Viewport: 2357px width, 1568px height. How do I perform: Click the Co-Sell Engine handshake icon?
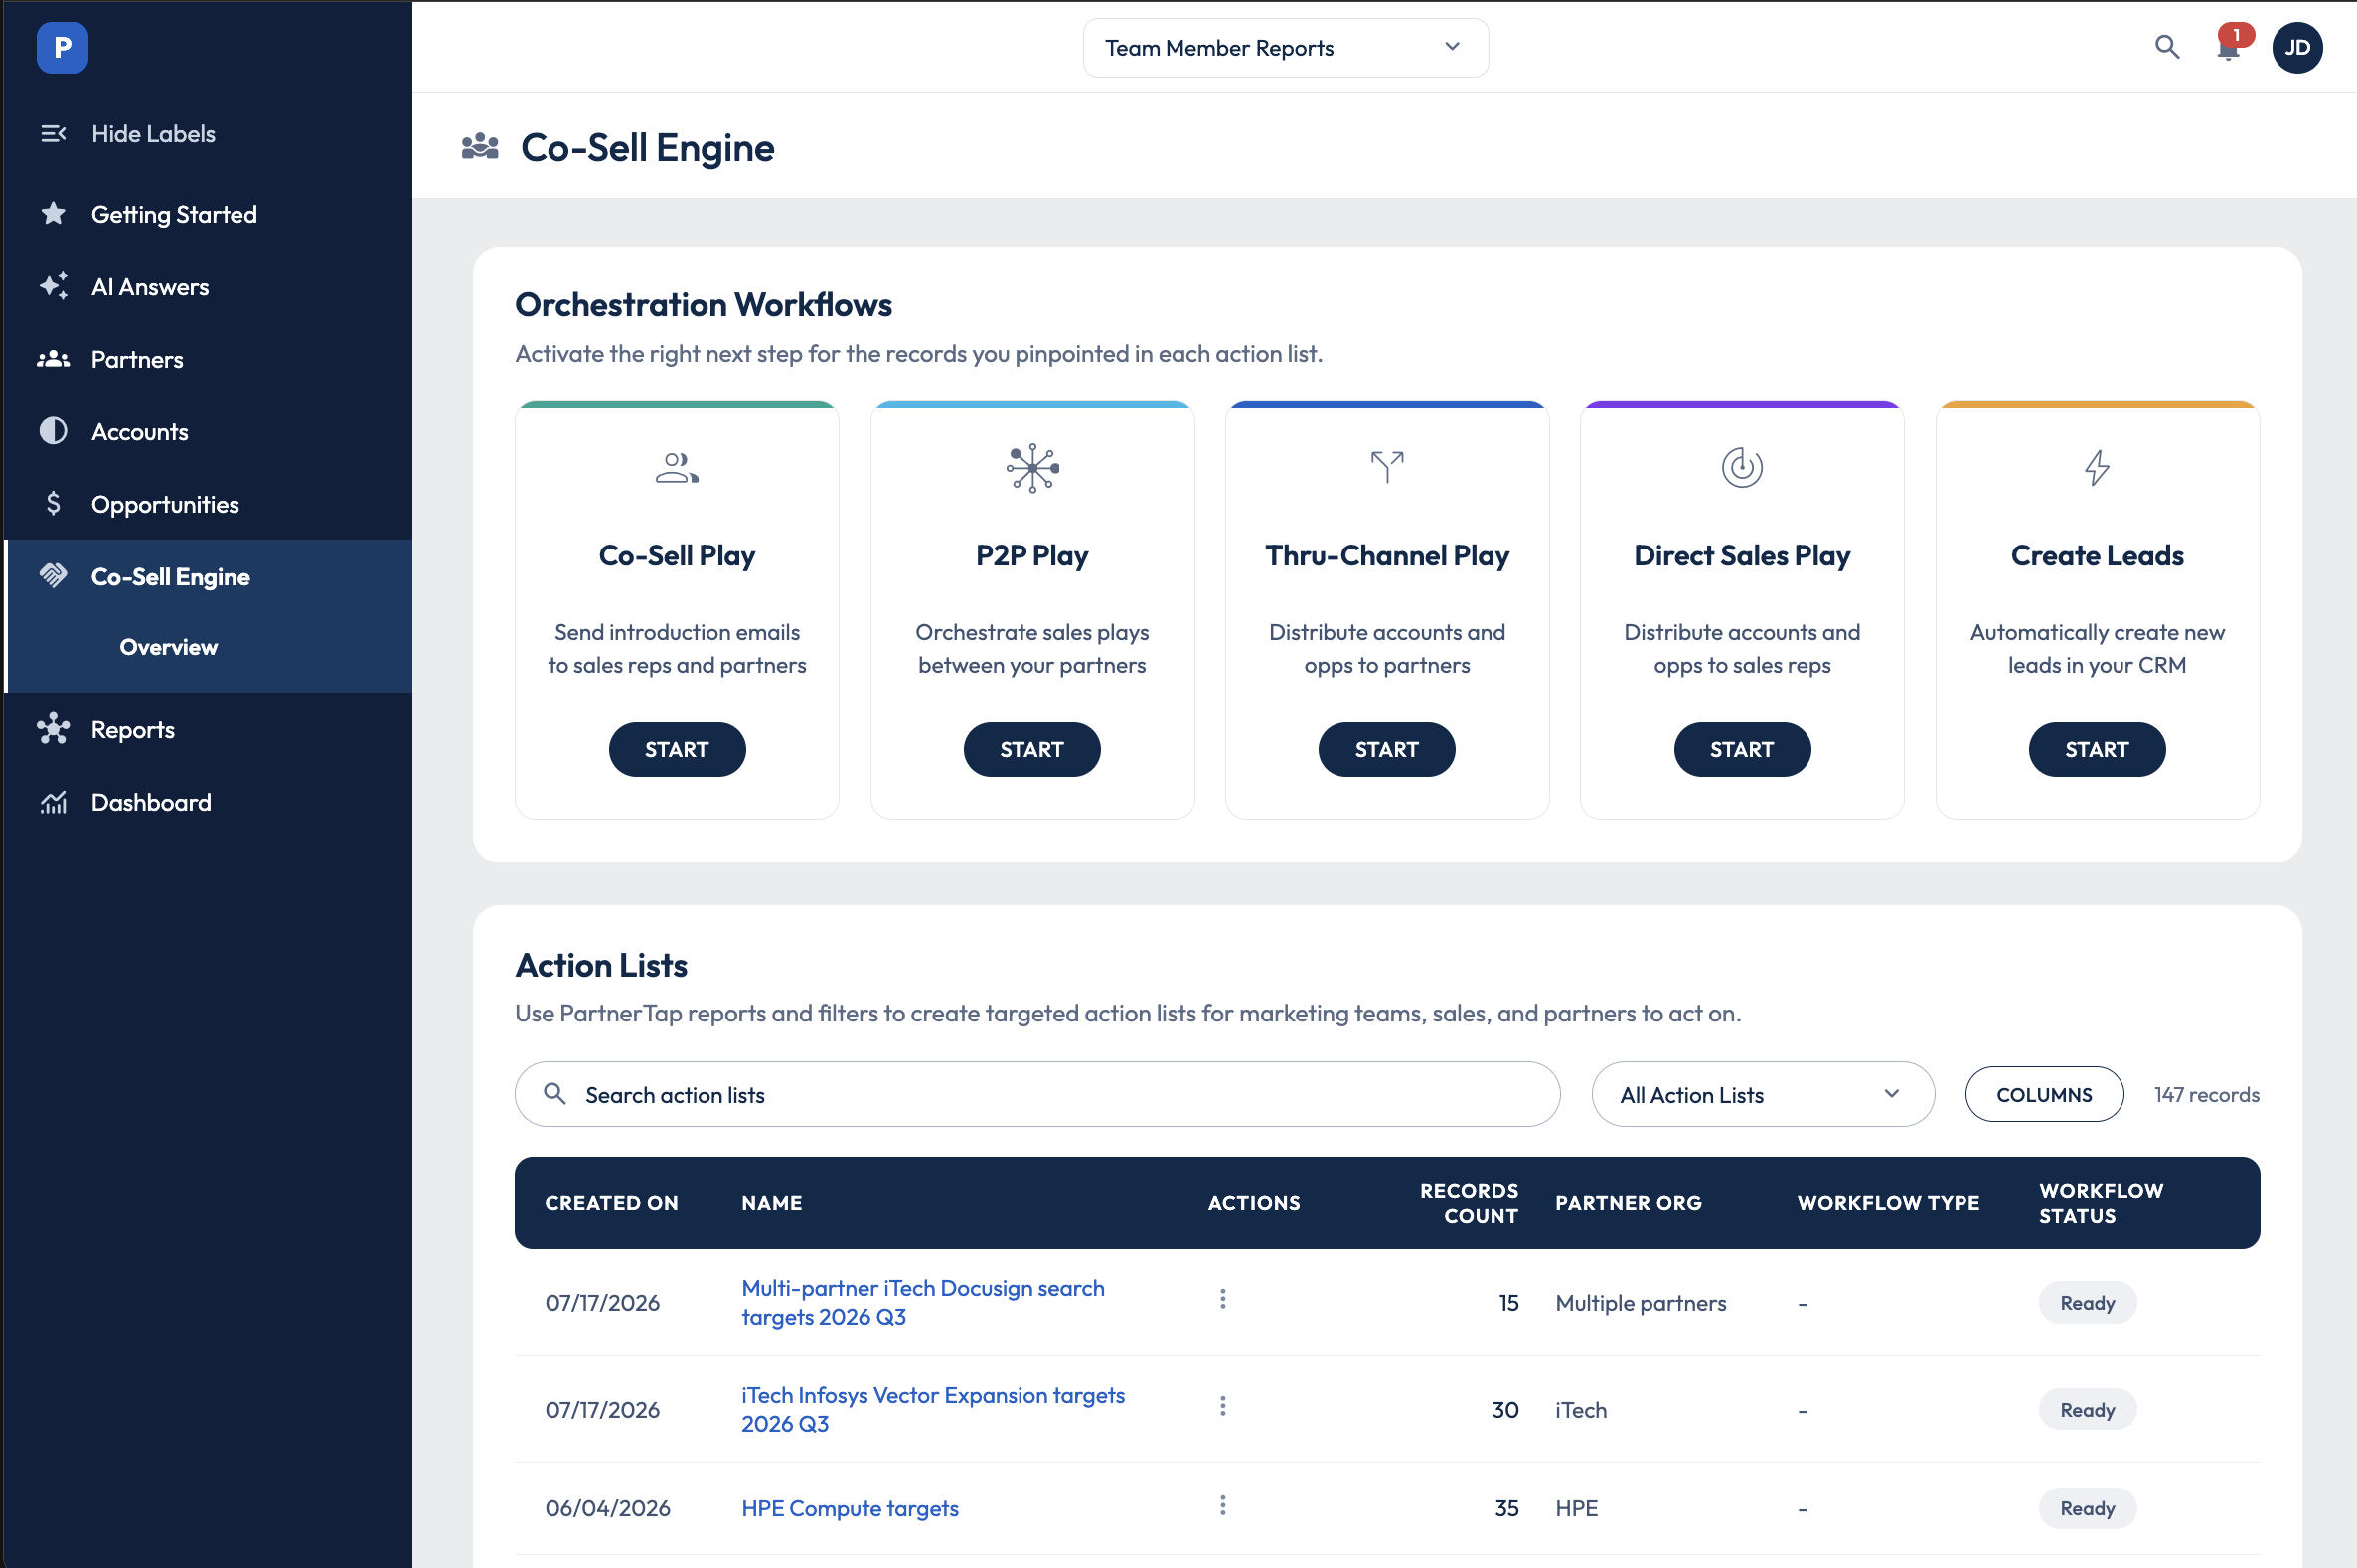point(53,576)
